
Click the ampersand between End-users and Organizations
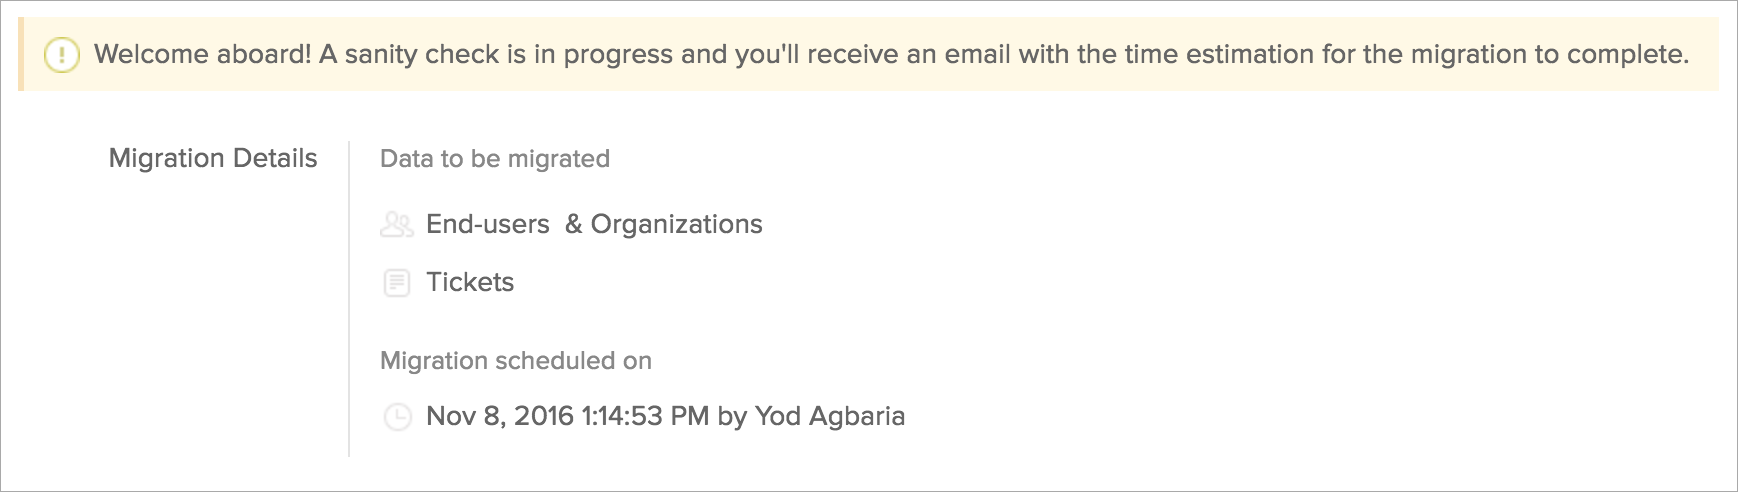pyautogui.click(x=574, y=225)
